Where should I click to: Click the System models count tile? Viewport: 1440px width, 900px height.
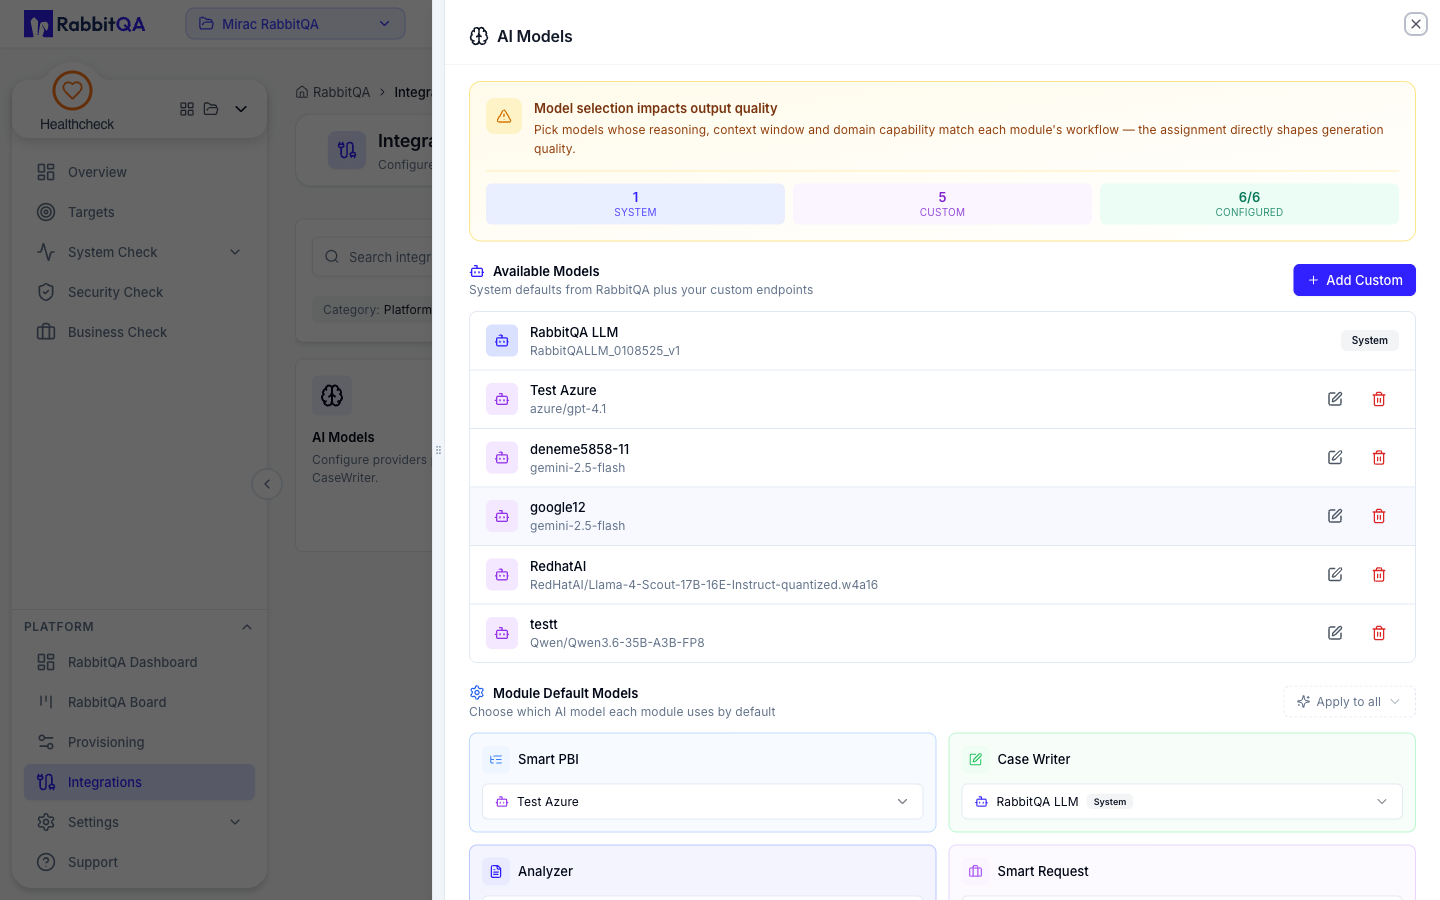pyautogui.click(x=635, y=204)
